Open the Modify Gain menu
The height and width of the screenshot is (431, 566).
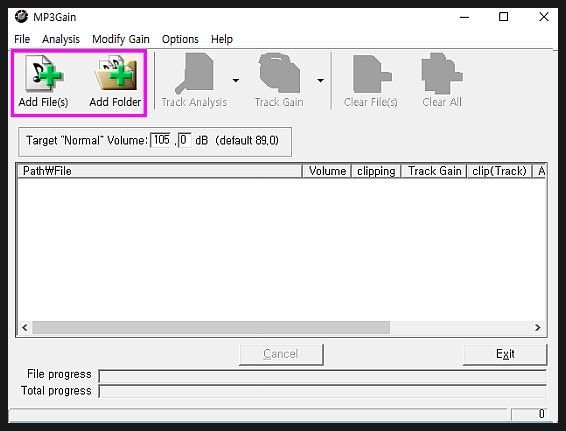pyautogui.click(x=121, y=39)
